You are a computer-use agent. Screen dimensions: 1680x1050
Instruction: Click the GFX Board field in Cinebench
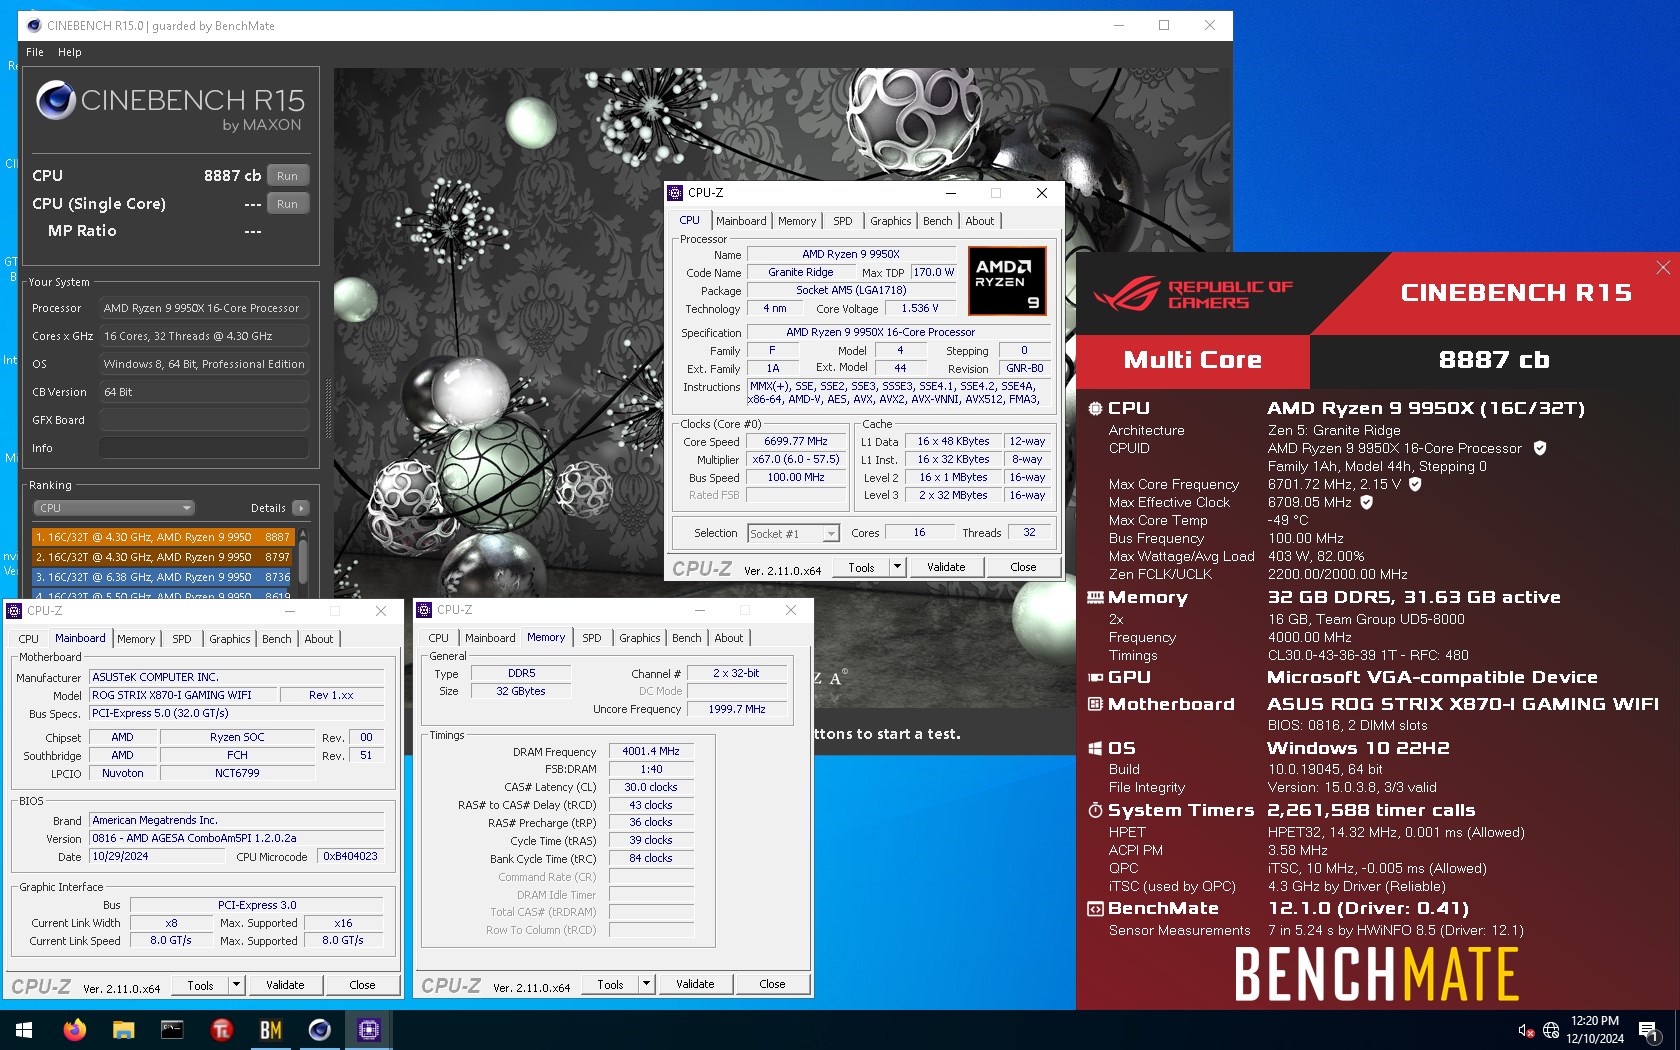pyautogui.click(x=204, y=420)
